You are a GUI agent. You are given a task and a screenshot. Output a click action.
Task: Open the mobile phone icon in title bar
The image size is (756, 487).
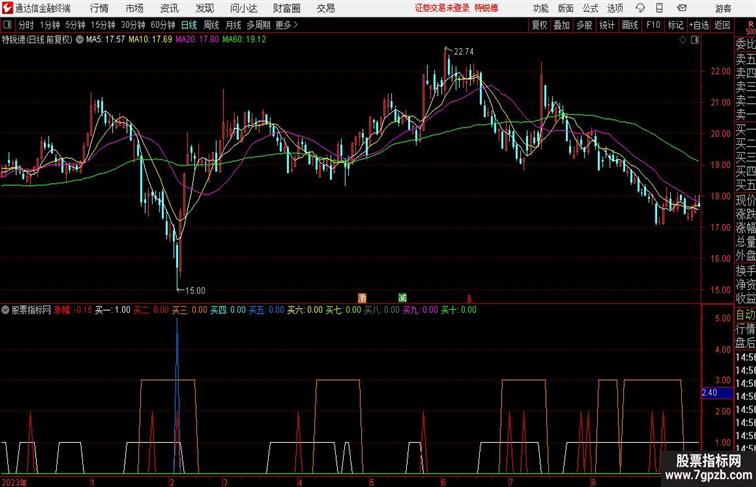(660, 8)
